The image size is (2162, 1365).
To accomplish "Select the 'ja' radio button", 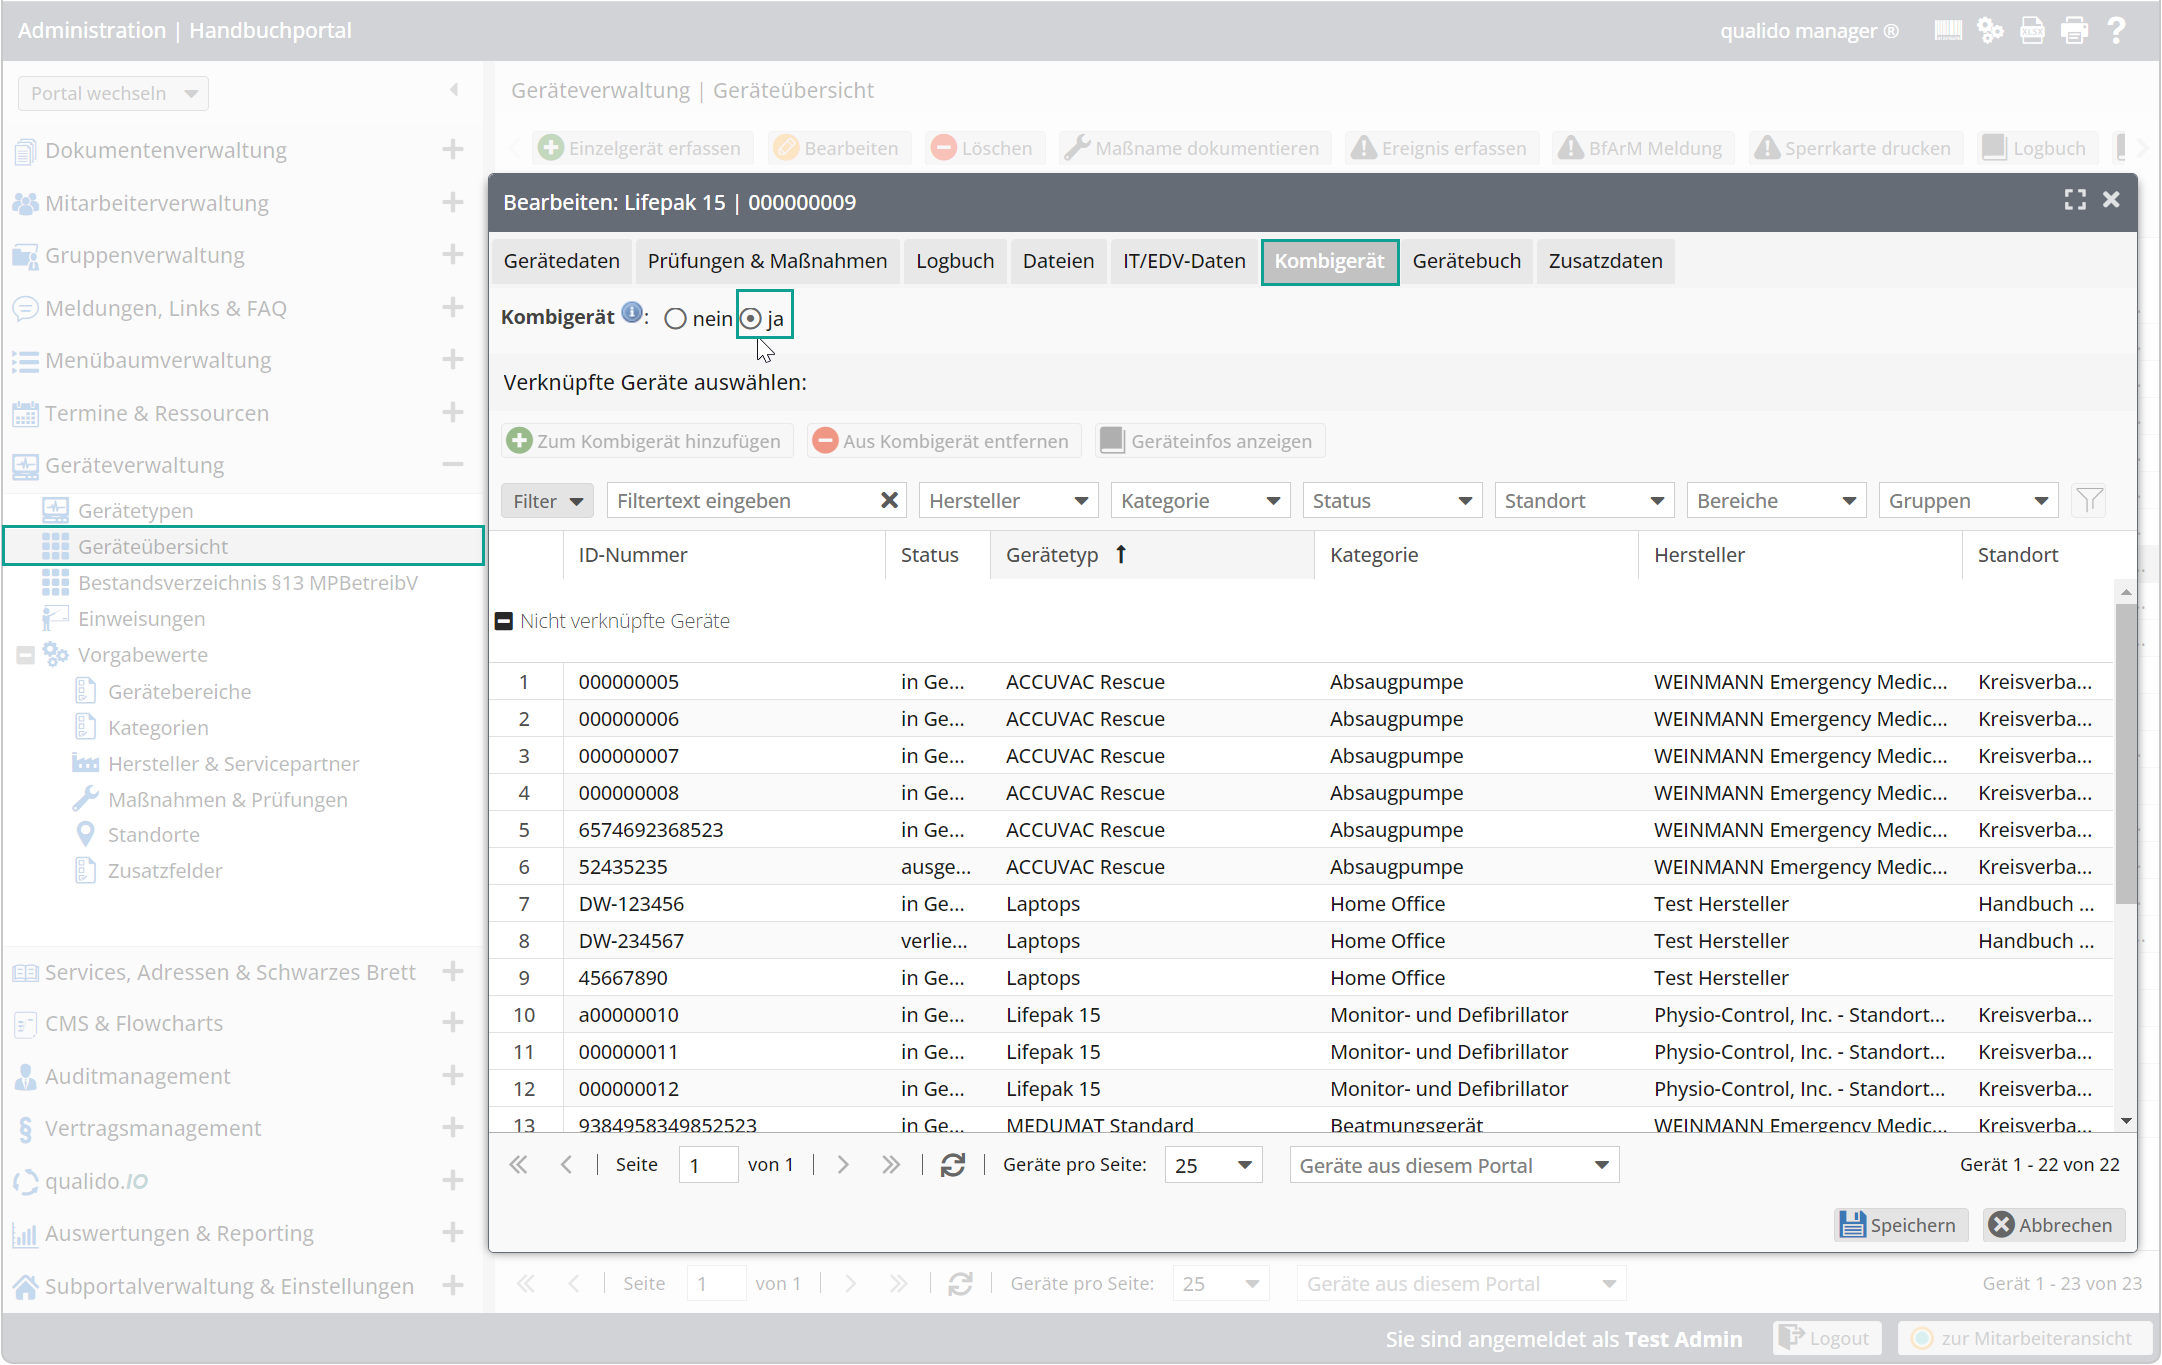I will [751, 319].
